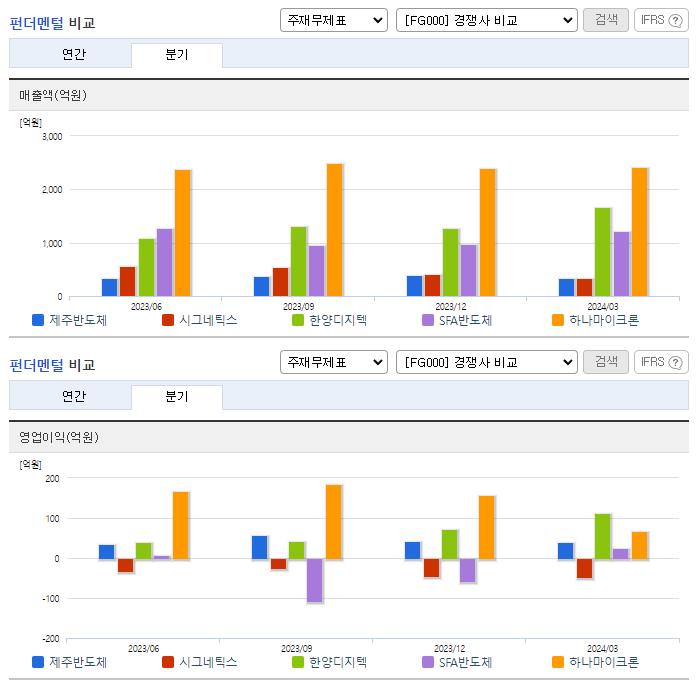Screen dimensions: 696x684
Task: Click the red 시그네틱스 revenue bar for 2023/06
Action: (x=127, y=281)
